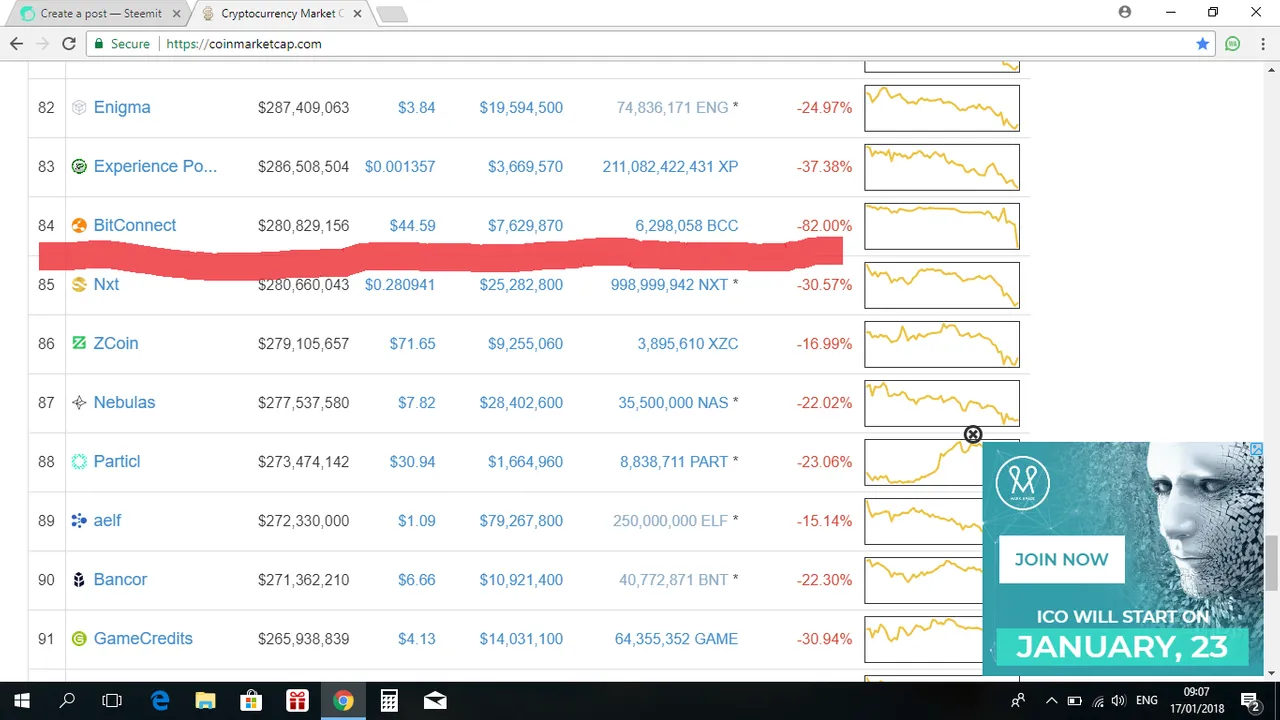This screenshot has width=1280, height=720.
Task: Open the ZCoin link
Action: coord(116,343)
